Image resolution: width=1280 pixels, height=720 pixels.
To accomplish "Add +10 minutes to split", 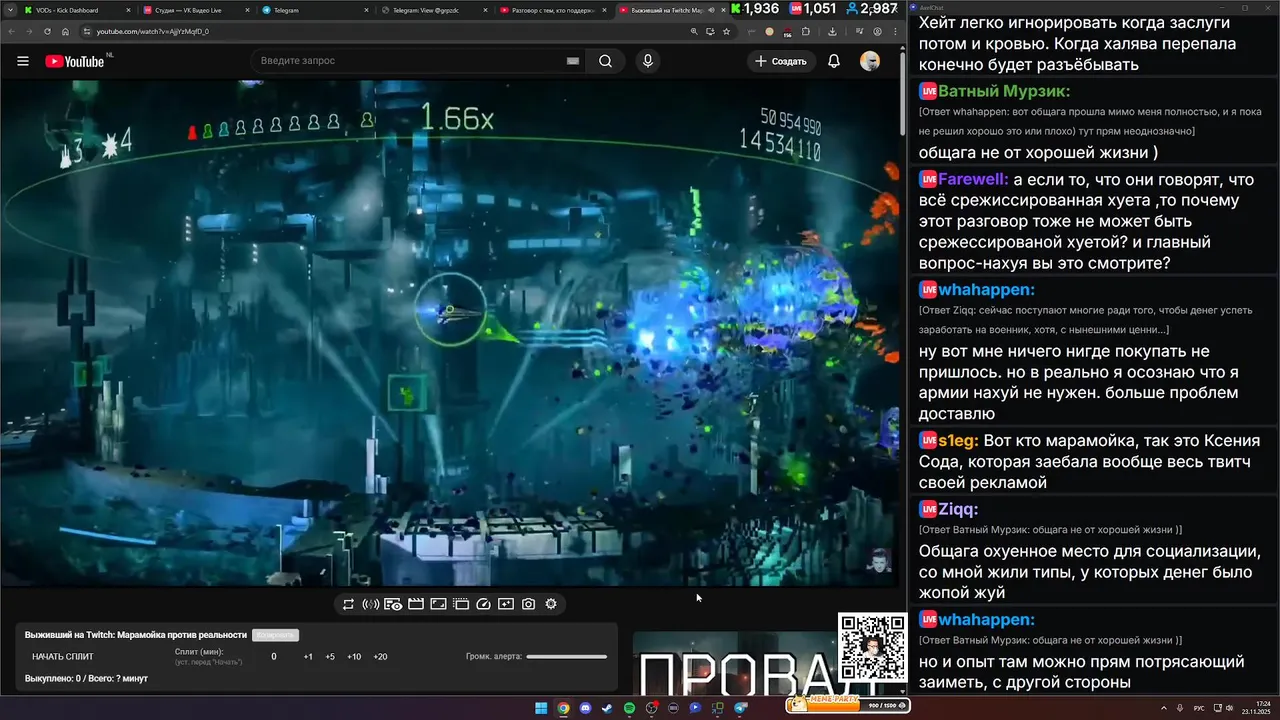I will pyautogui.click(x=354, y=657).
